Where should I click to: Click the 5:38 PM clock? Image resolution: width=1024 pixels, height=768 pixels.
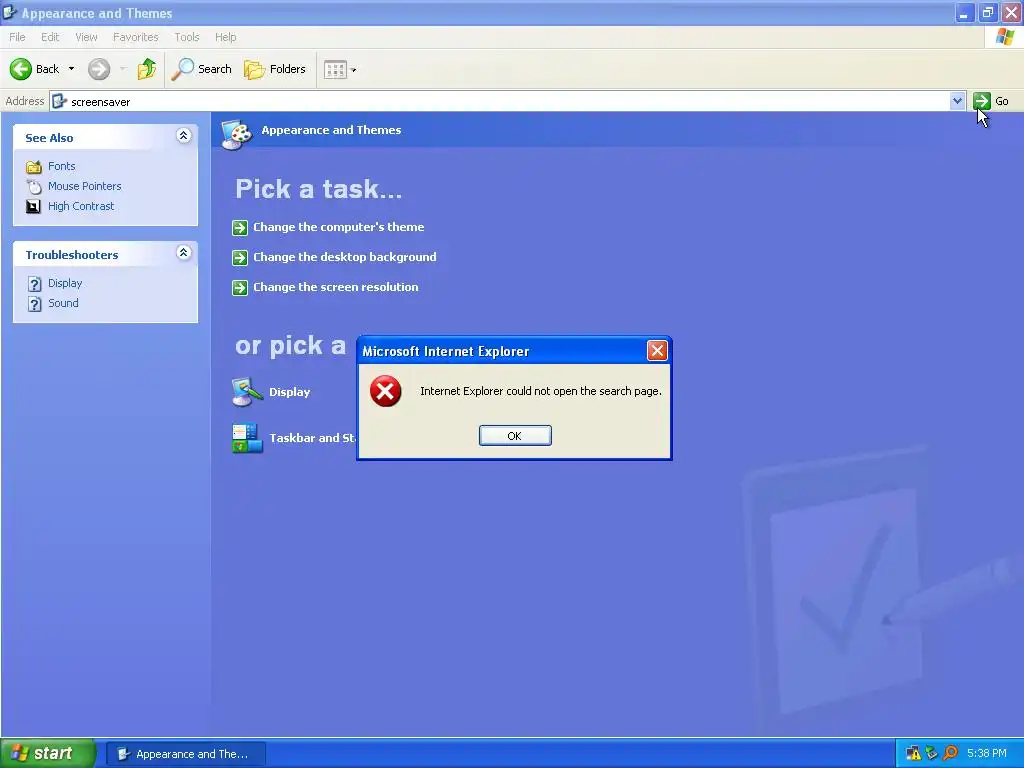(x=987, y=754)
